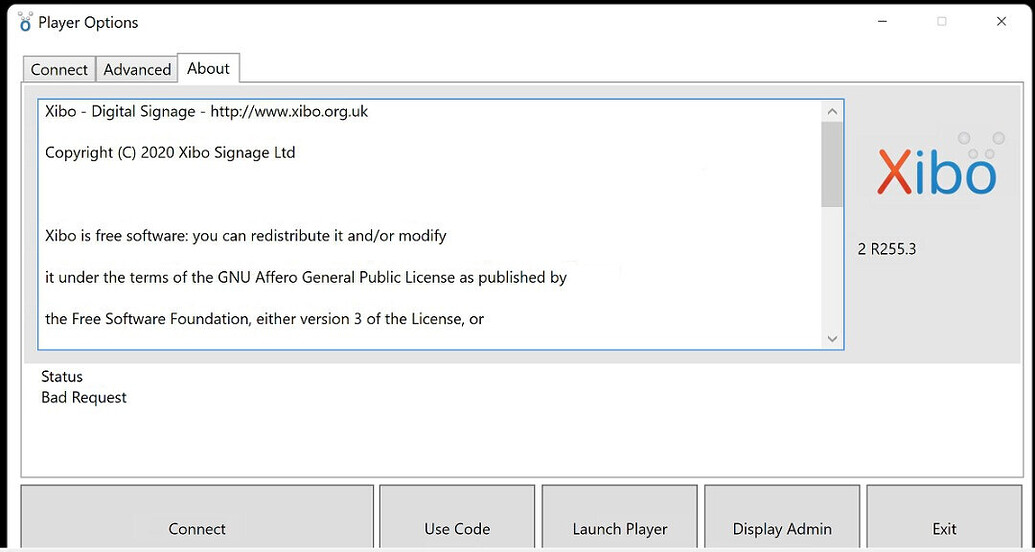
Task: Close the Player Options window
Action: click(x=1001, y=21)
